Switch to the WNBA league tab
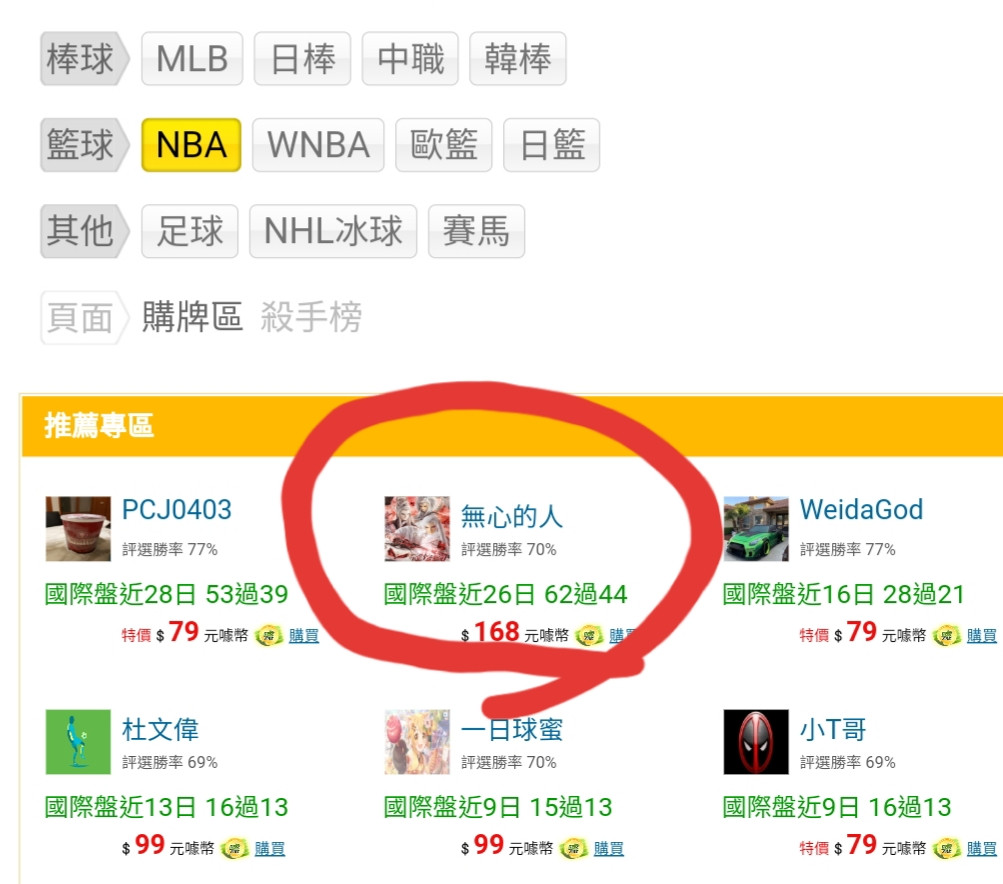The width and height of the screenshot is (1003, 884). [318, 145]
